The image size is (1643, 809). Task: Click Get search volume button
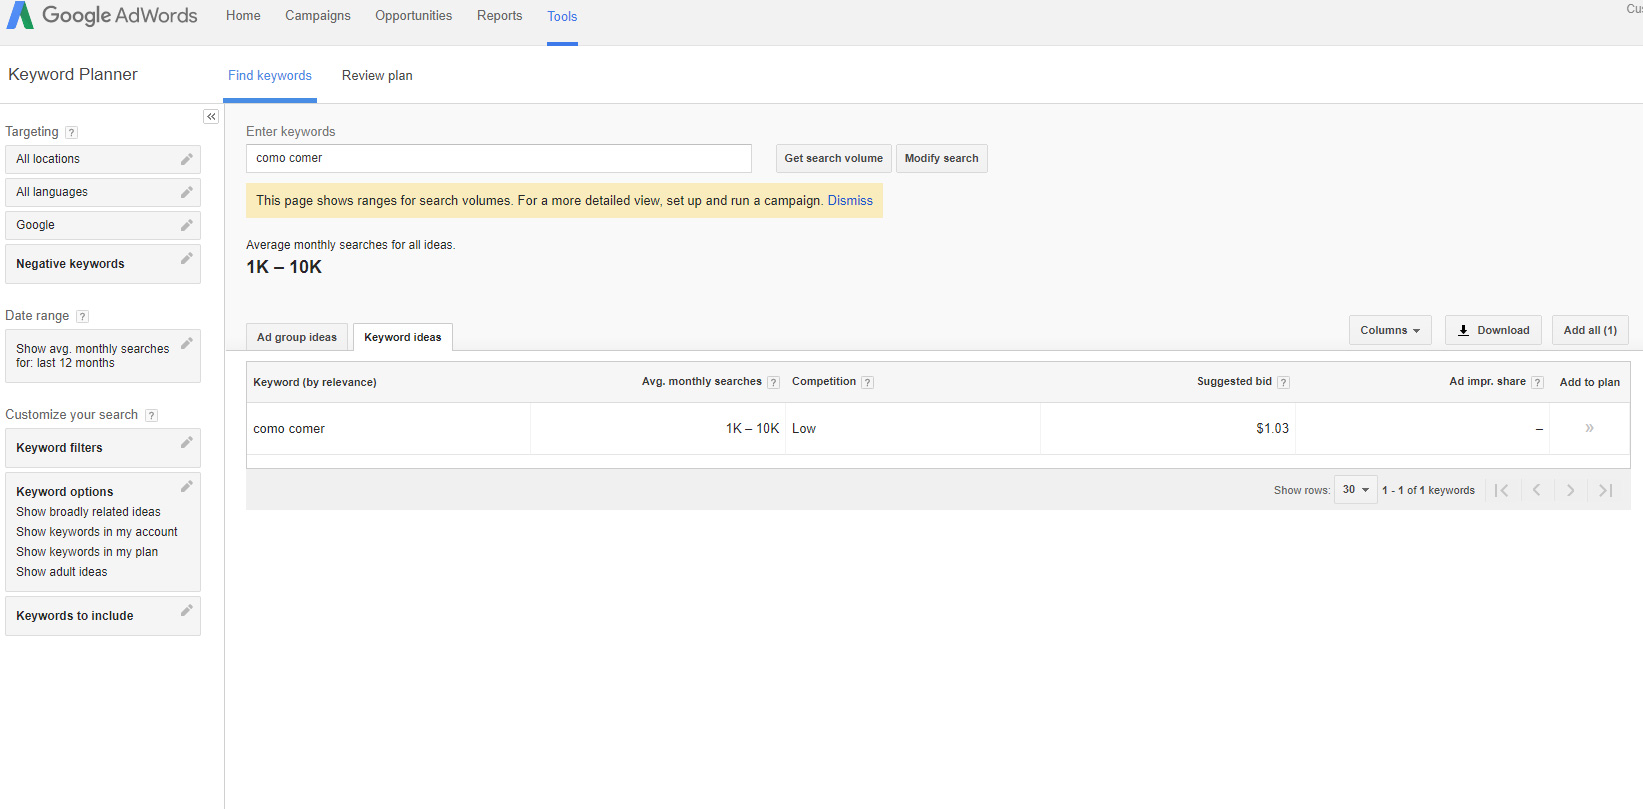[x=834, y=158]
